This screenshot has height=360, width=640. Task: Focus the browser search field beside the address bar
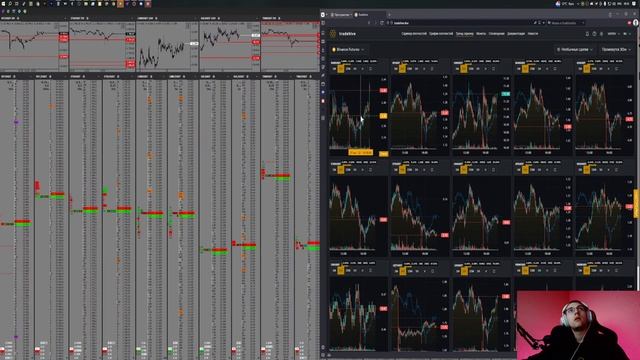pos(567,23)
